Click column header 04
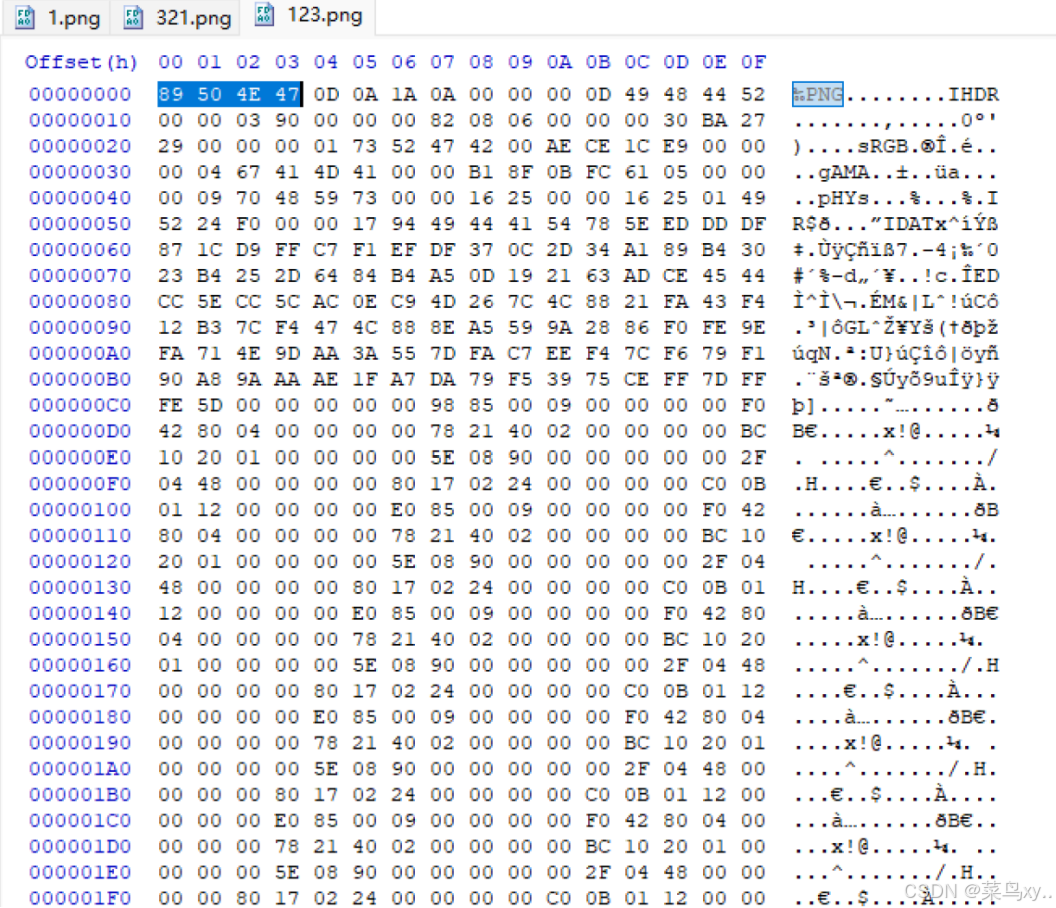 (326, 62)
